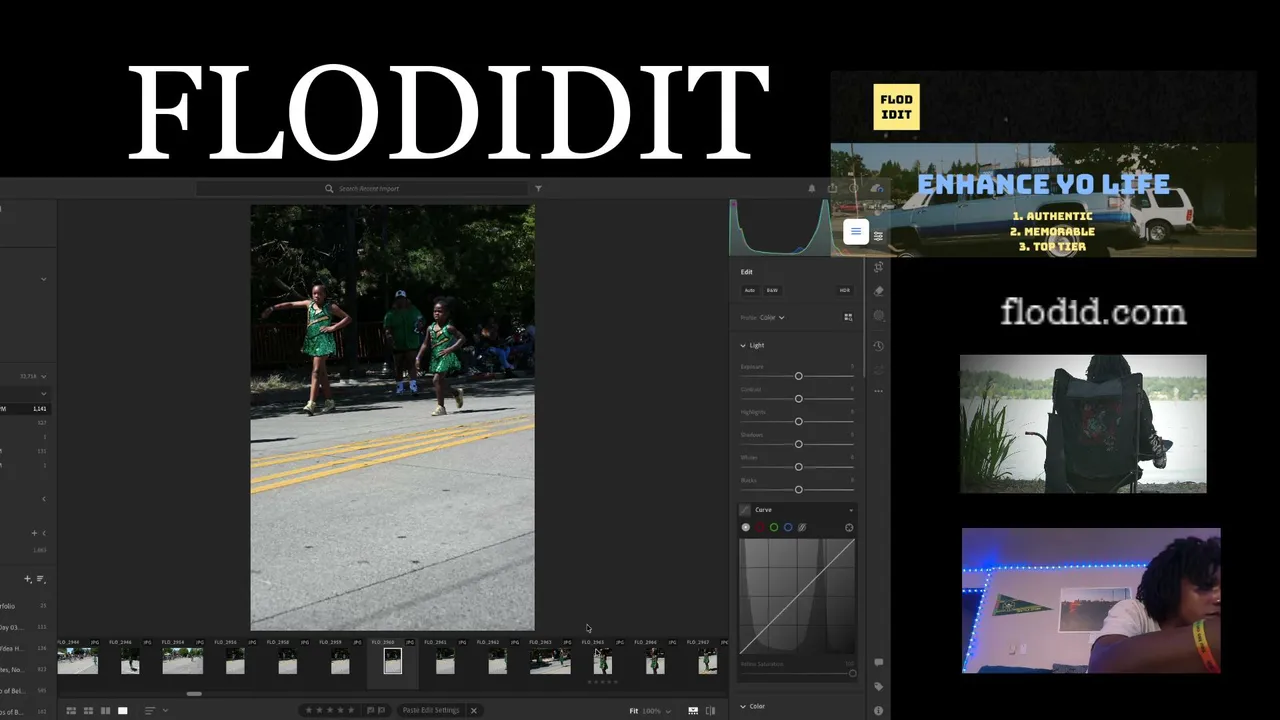Image resolution: width=1280 pixels, height=720 pixels.
Task: Select the red curve channel
Action: [x=759, y=527]
